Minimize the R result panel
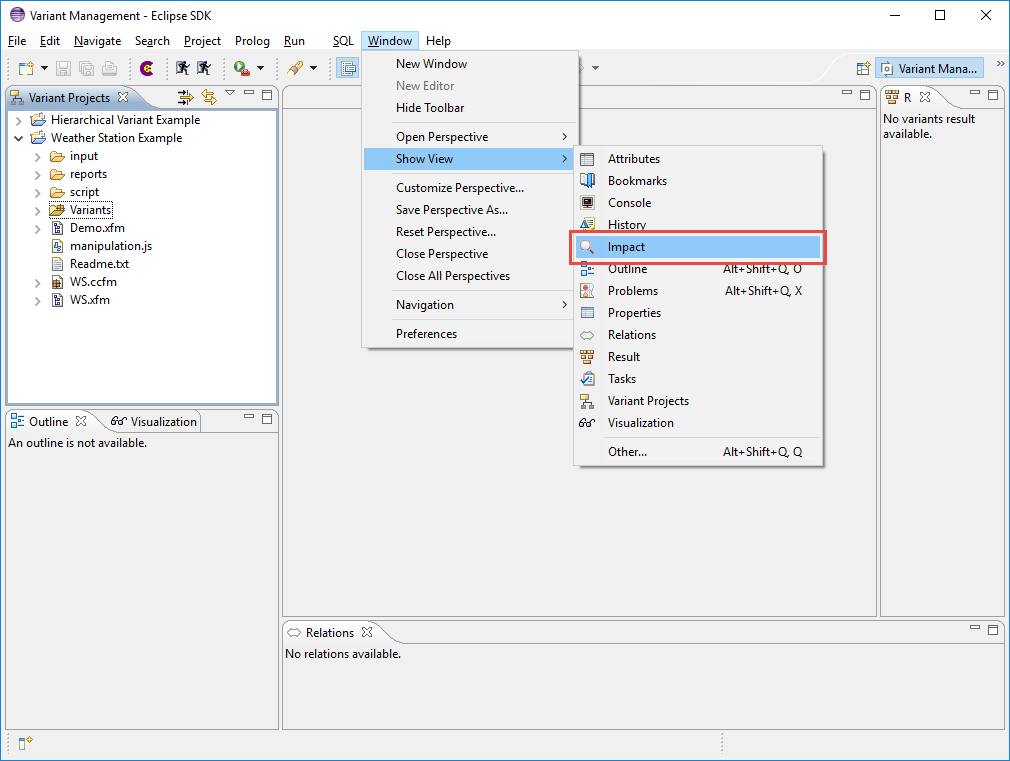 coord(975,93)
